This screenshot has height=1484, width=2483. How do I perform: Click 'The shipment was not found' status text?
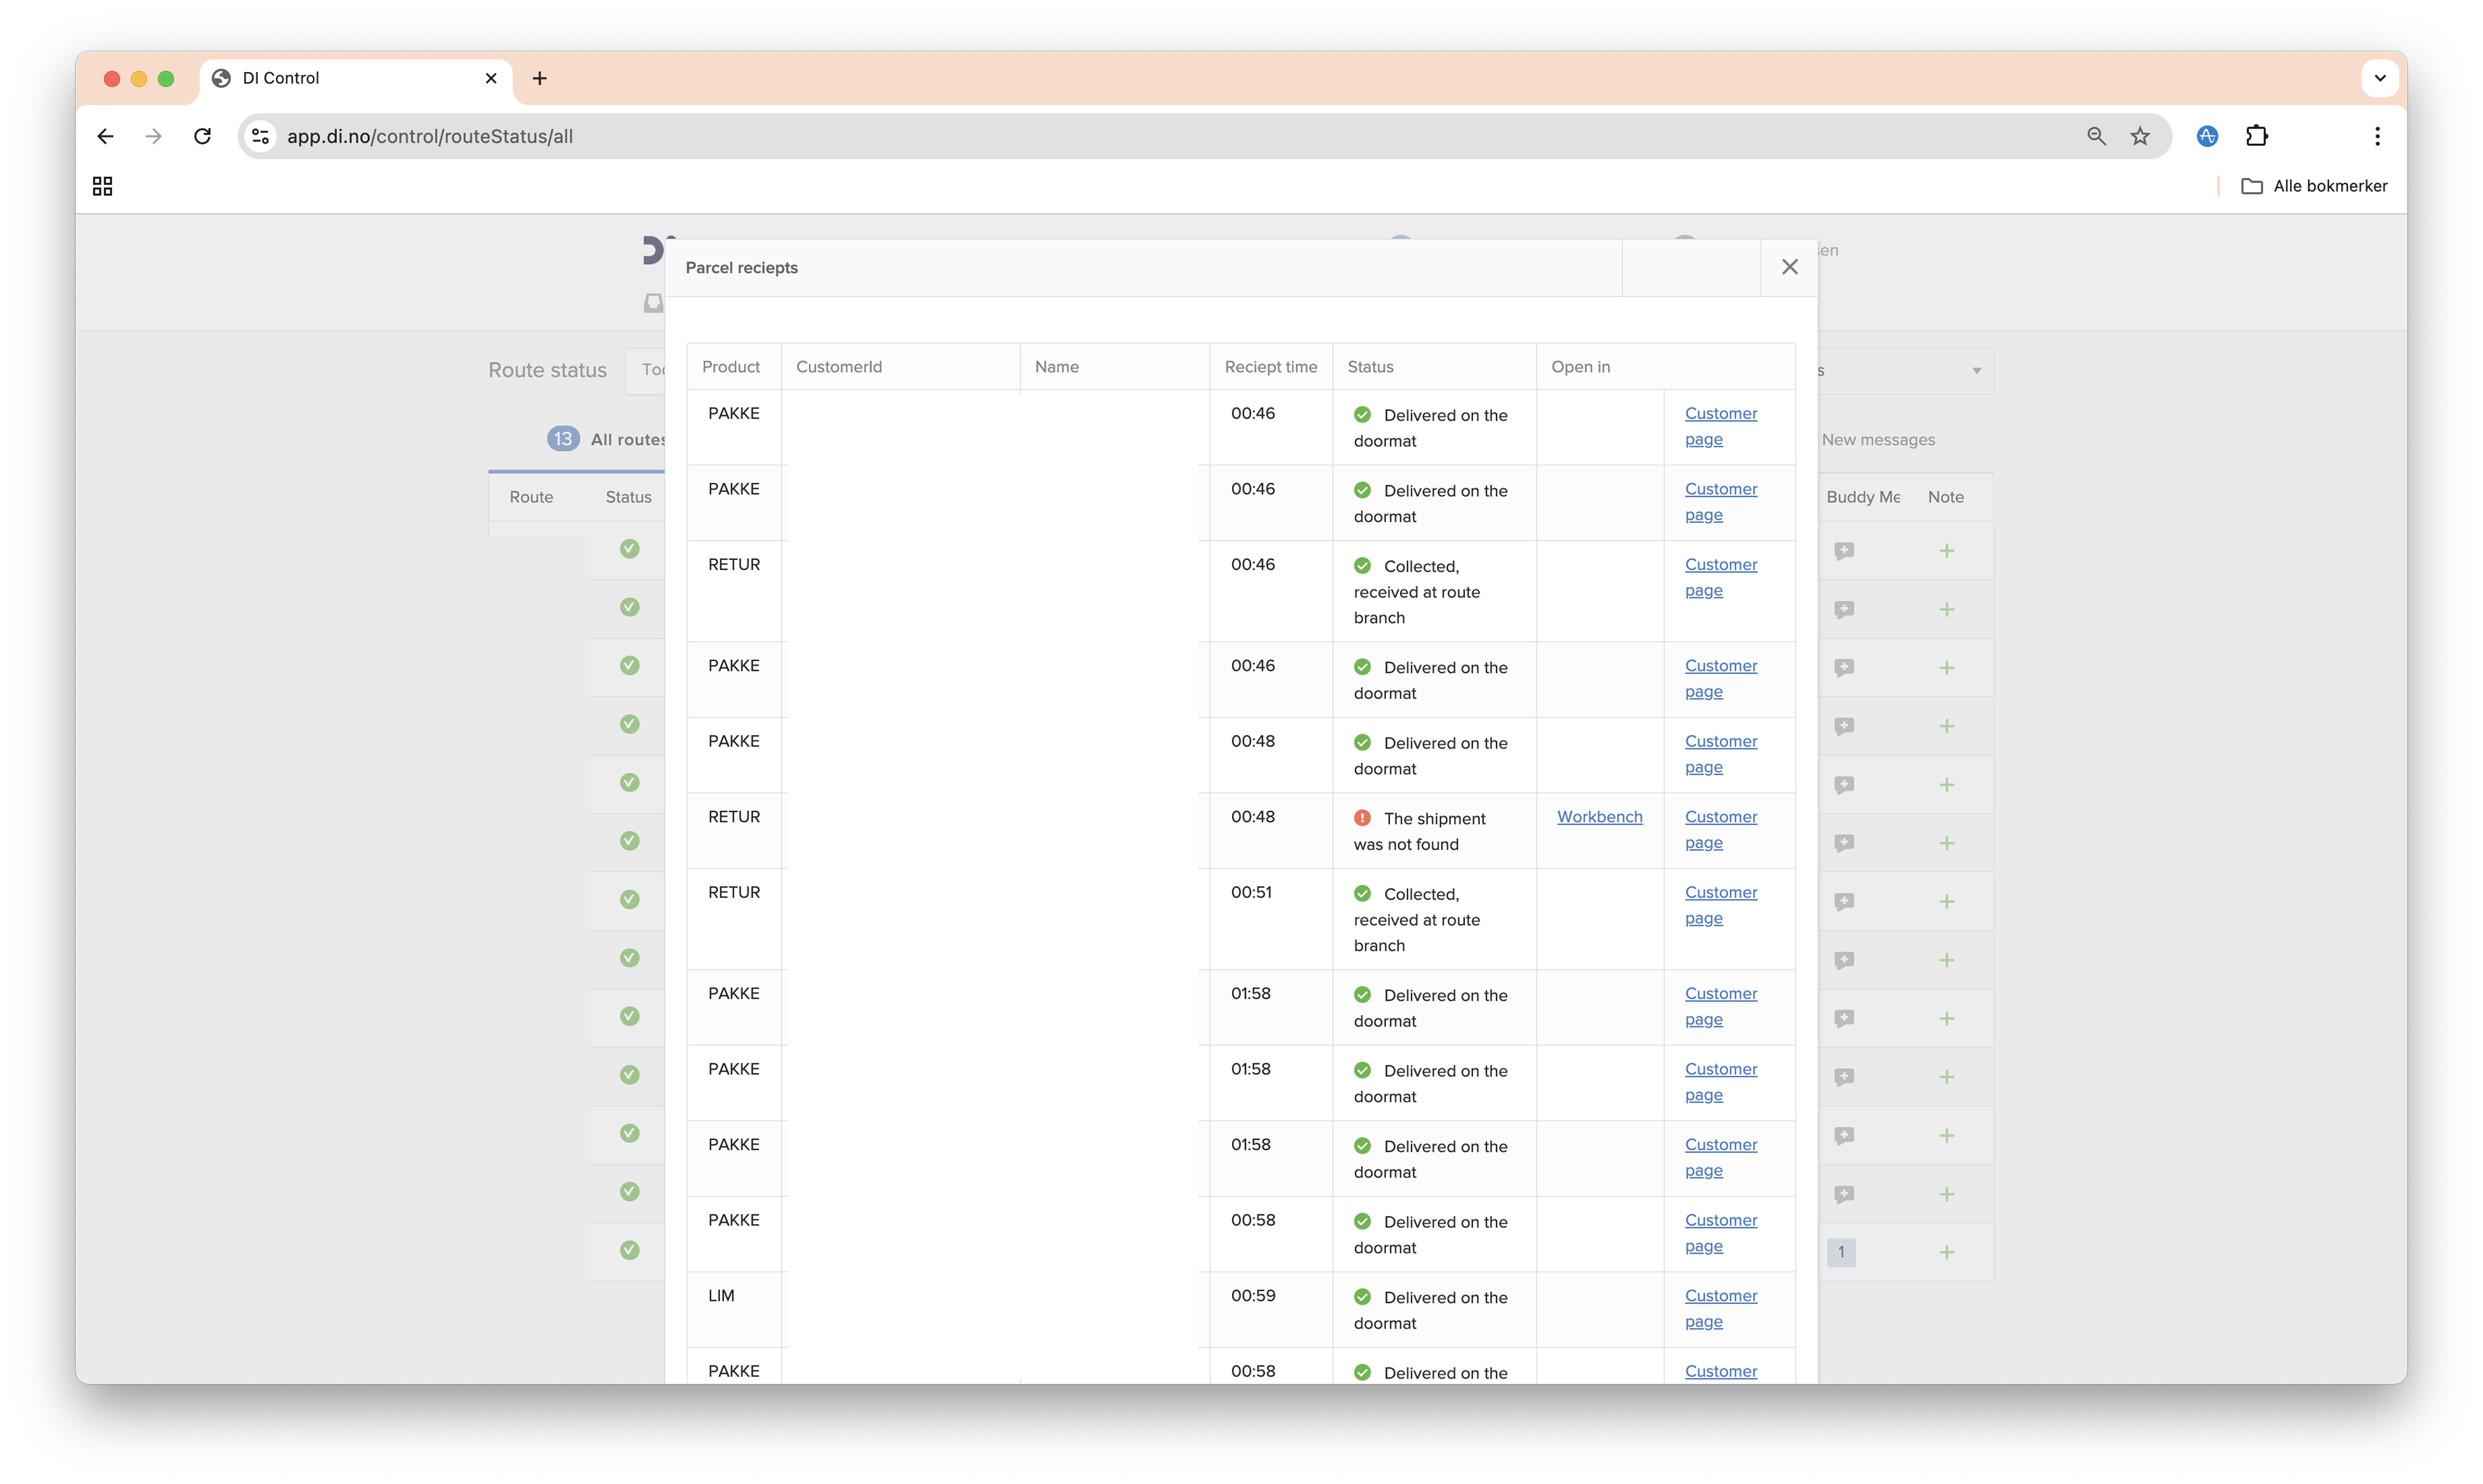[1420, 831]
